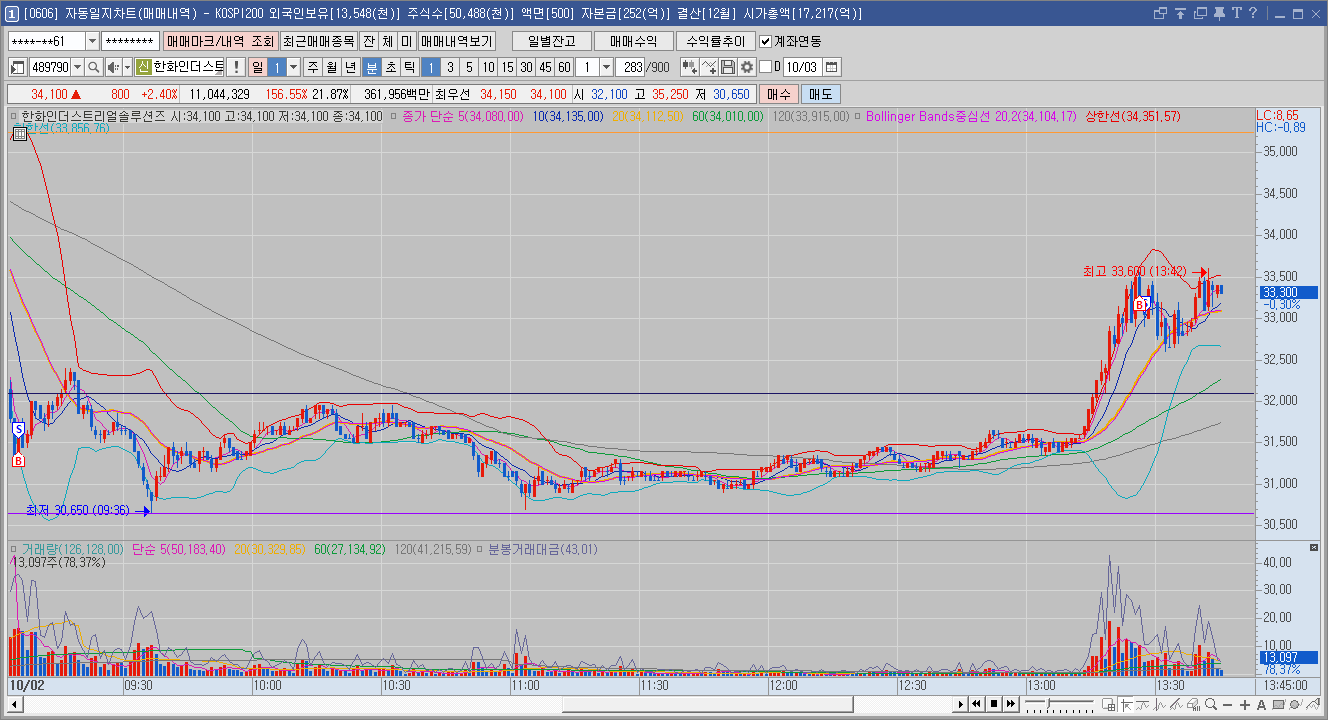Click the password input field
This screenshot has height=720, width=1328.
[x=130, y=41]
